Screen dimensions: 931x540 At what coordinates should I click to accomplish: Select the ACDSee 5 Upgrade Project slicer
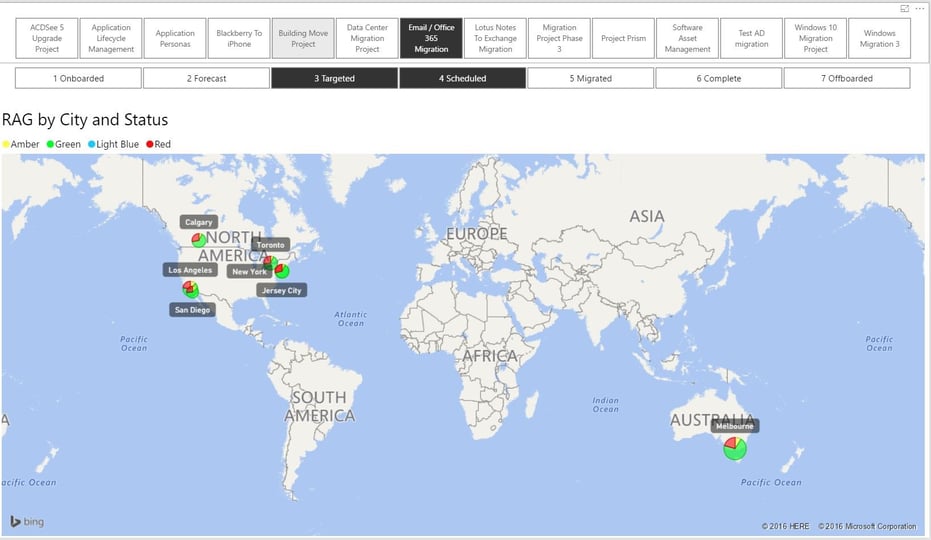tap(46, 38)
